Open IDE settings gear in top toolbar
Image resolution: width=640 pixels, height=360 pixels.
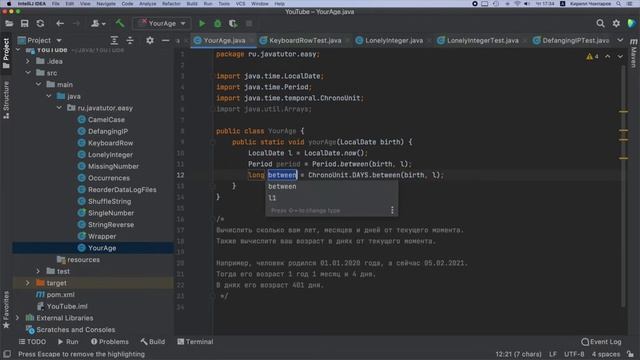pyautogui.click(x=616, y=24)
